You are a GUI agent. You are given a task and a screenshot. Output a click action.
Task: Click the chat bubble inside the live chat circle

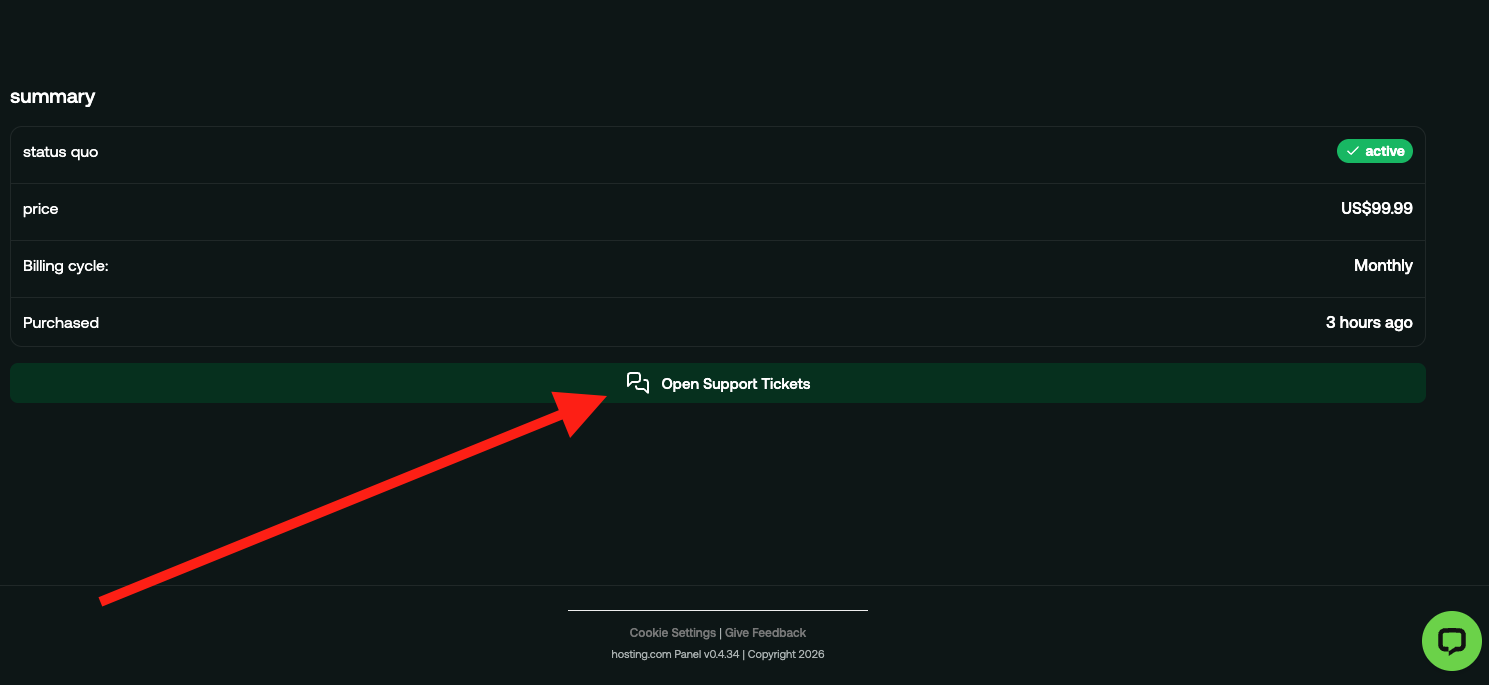point(1451,641)
